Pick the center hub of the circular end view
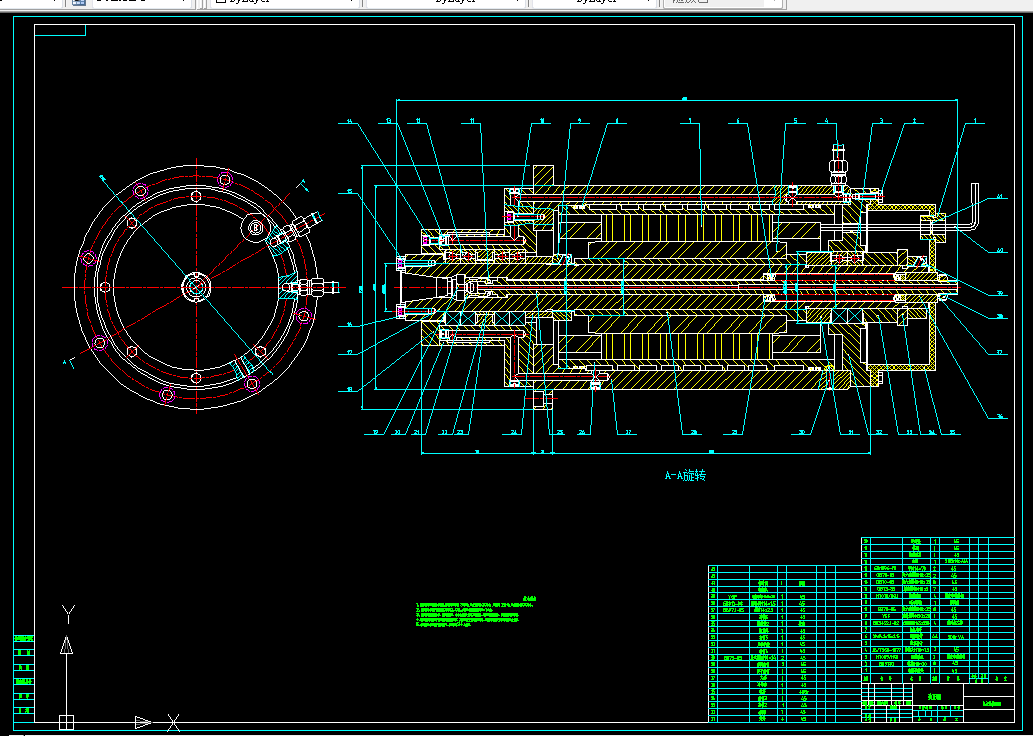1033x736 pixels. click(196, 287)
